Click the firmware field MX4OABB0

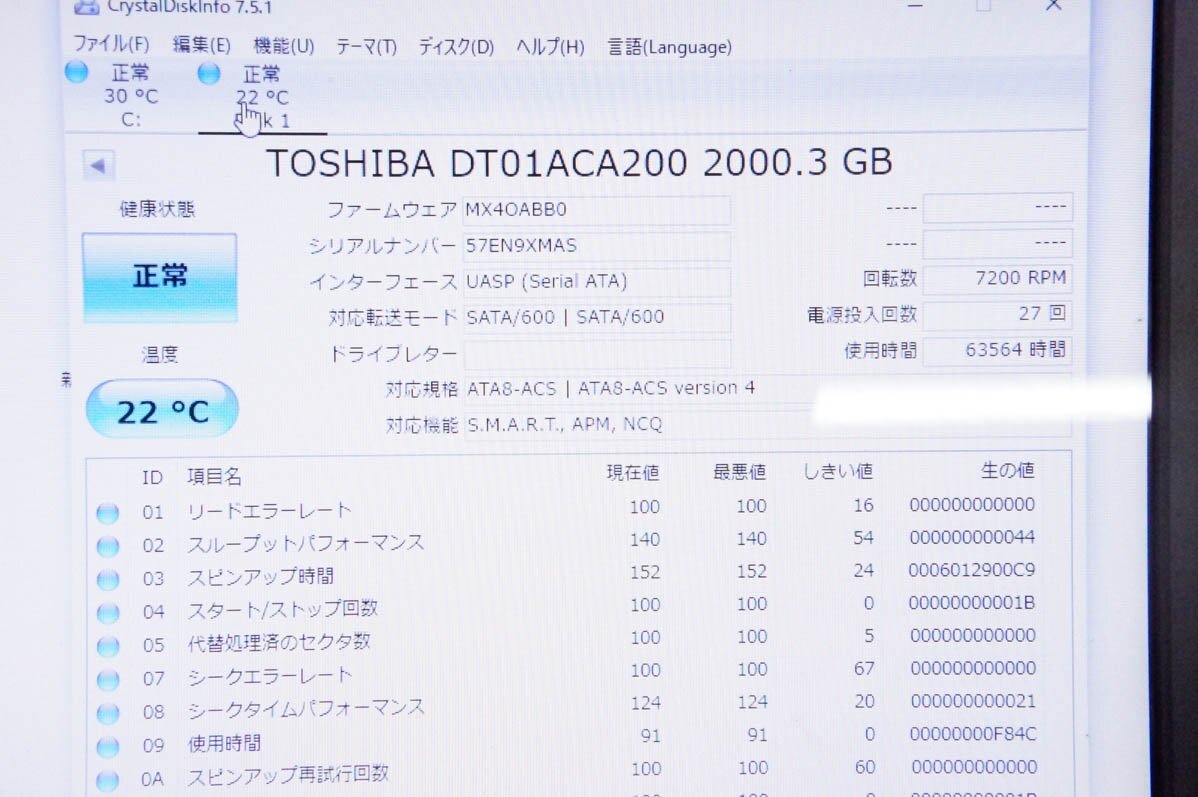tap(596, 209)
